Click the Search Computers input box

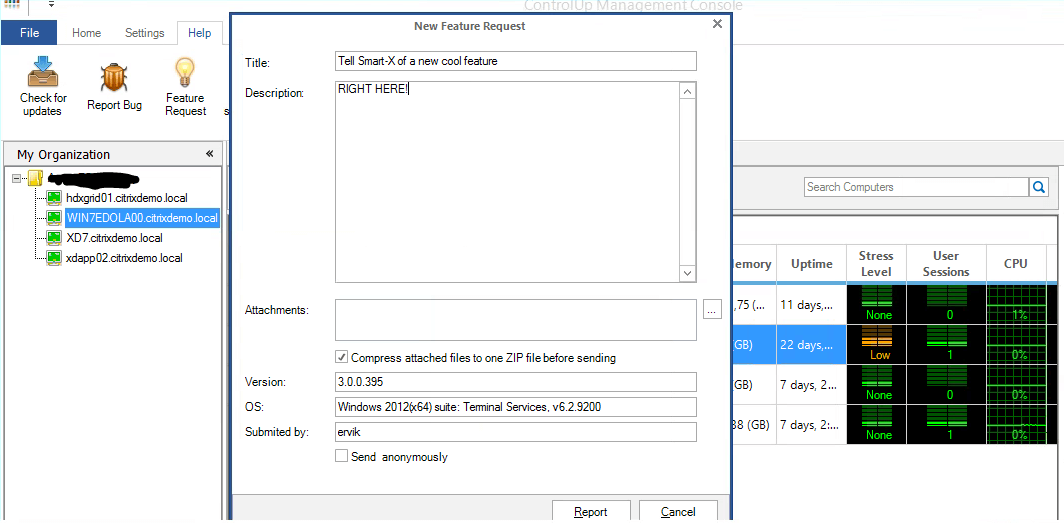click(x=917, y=187)
